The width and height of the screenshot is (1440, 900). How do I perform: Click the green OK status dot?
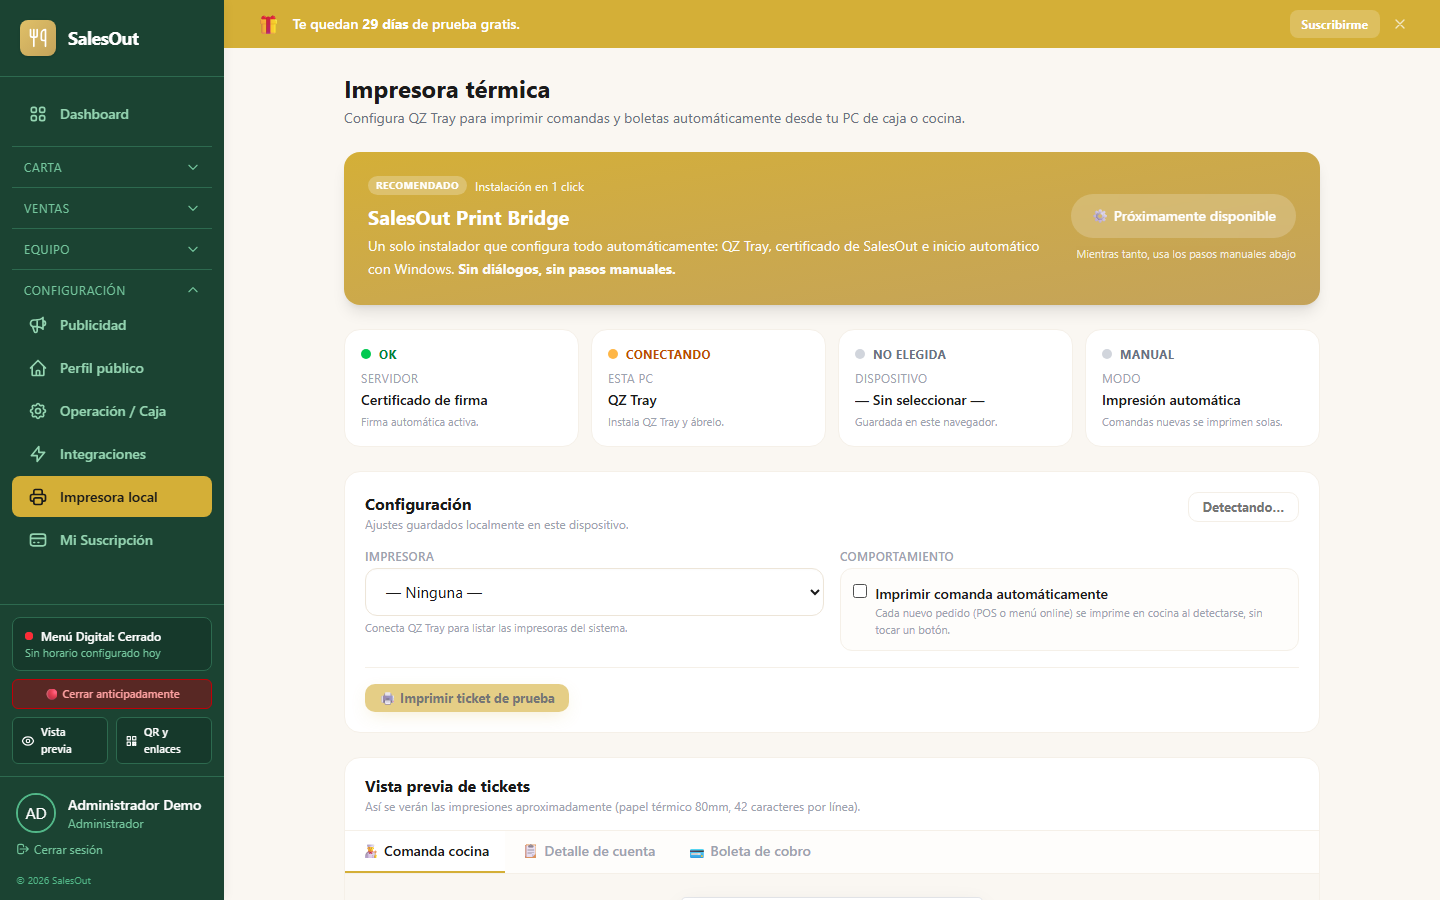(366, 354)
